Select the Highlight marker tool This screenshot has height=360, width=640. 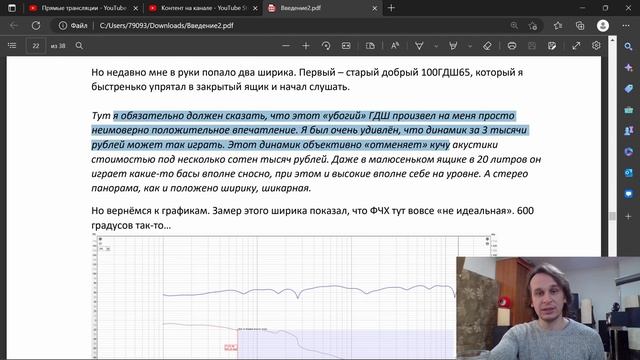tap(453, 46)
